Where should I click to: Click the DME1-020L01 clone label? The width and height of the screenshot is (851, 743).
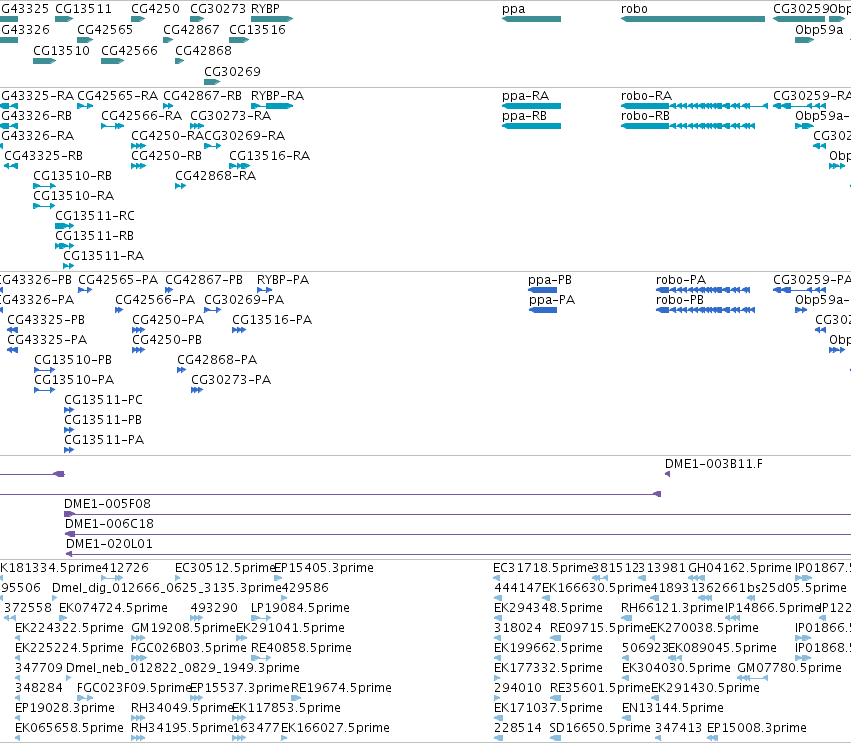[x=110, y=545]
